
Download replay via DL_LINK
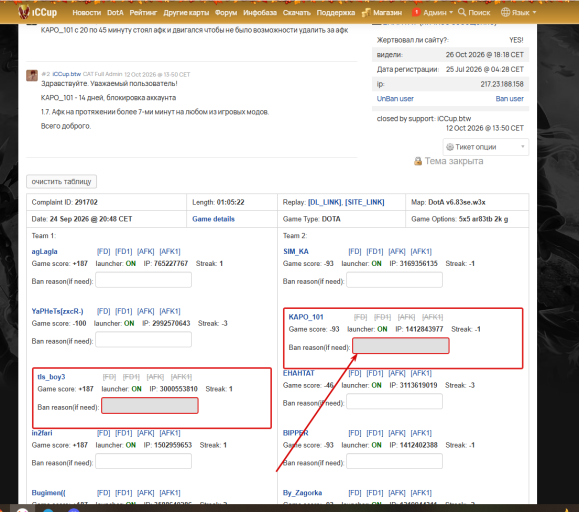point(325,202)
